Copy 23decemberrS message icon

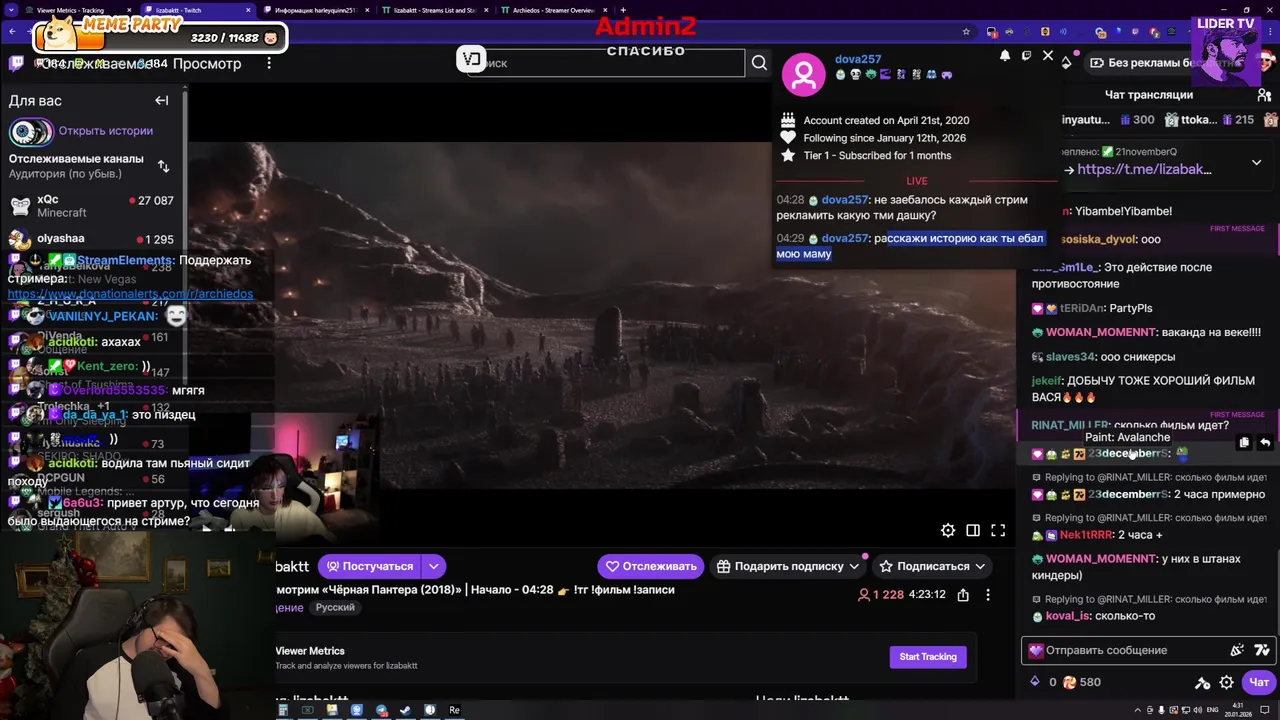point(1244,442)
